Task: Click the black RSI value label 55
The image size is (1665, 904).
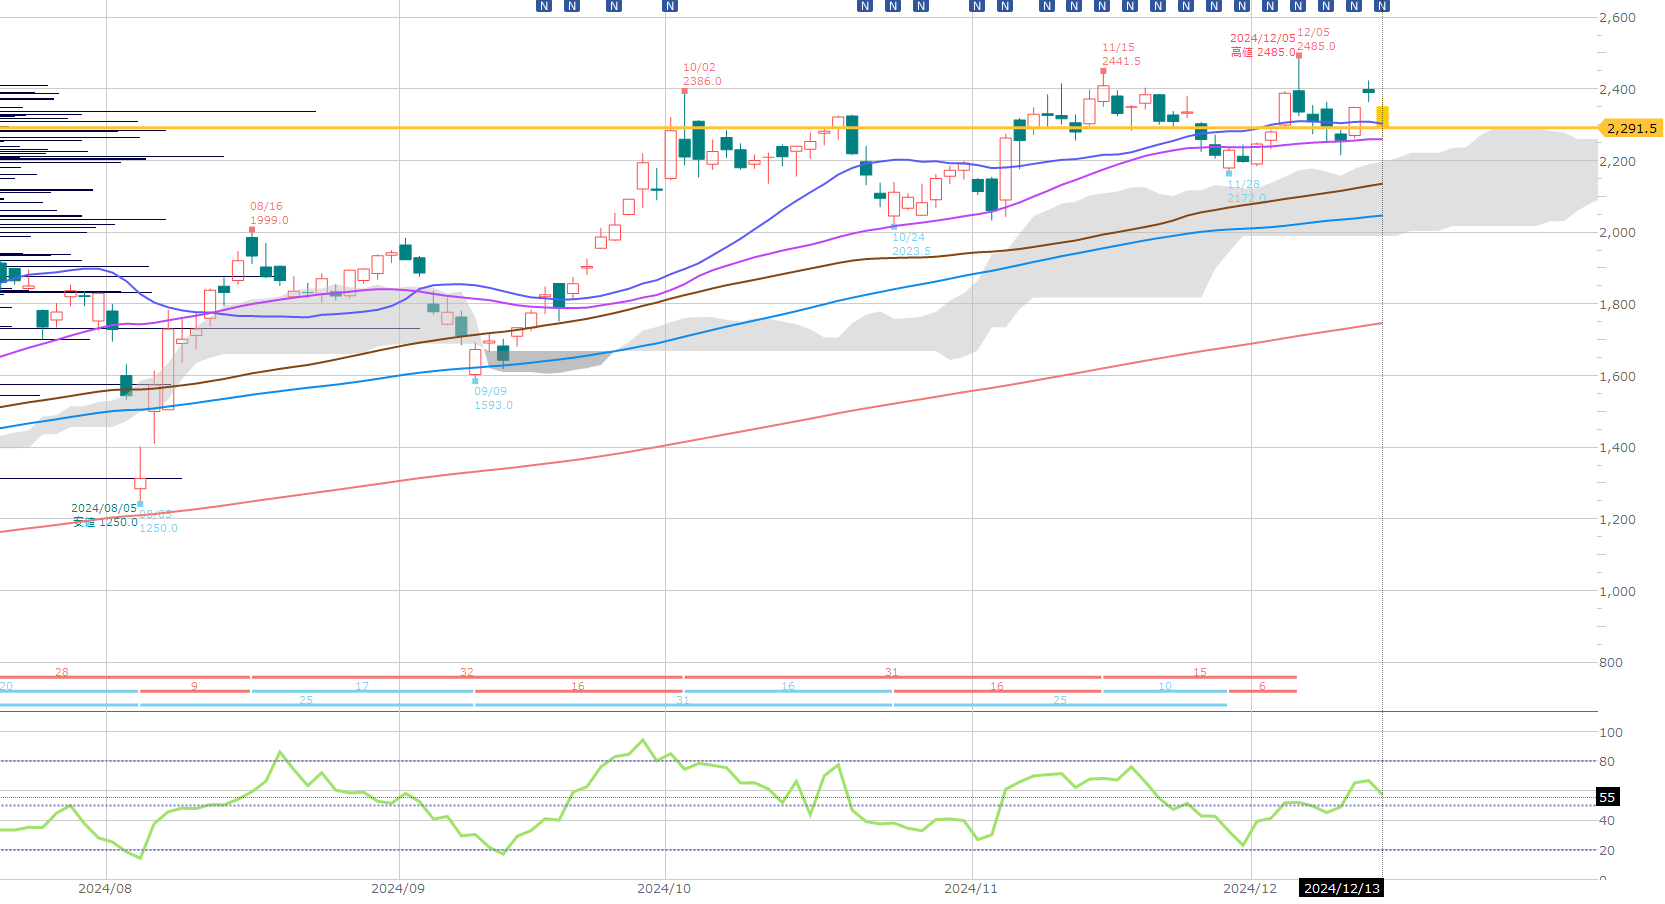Action: coord(1607,797)
